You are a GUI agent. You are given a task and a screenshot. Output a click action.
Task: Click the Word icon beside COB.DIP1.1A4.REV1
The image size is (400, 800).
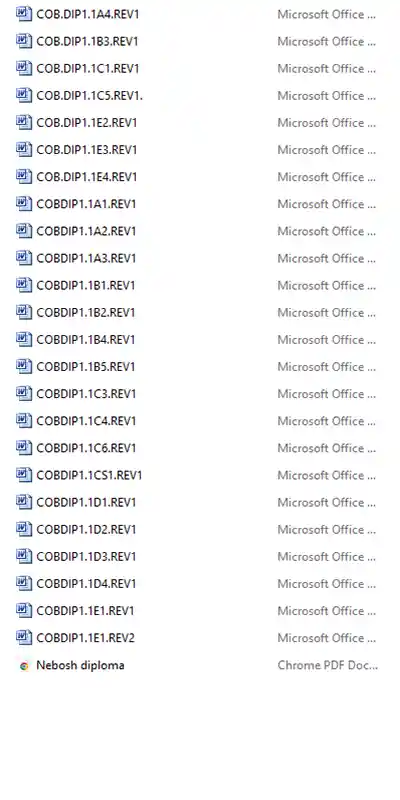click(23, 14)
